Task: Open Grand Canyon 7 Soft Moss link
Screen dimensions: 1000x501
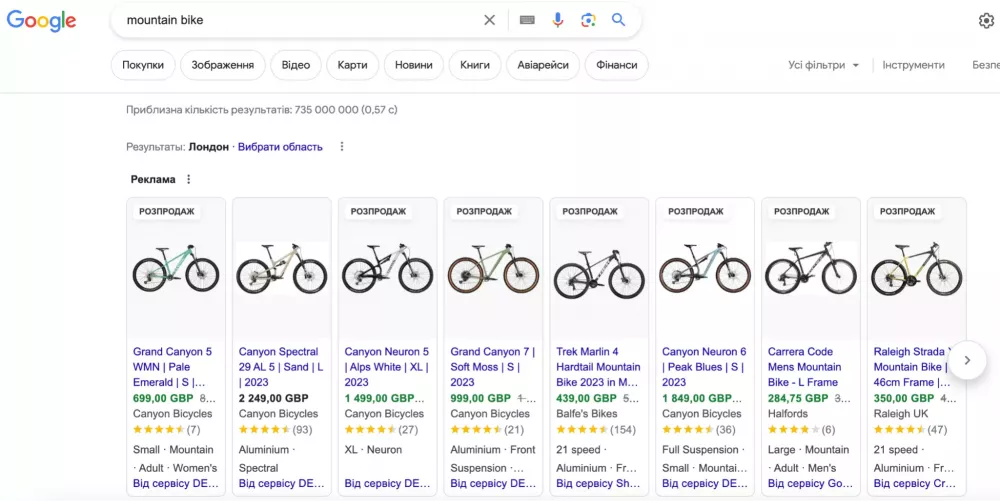Action: pyautogui.click(x=492, y=367)
